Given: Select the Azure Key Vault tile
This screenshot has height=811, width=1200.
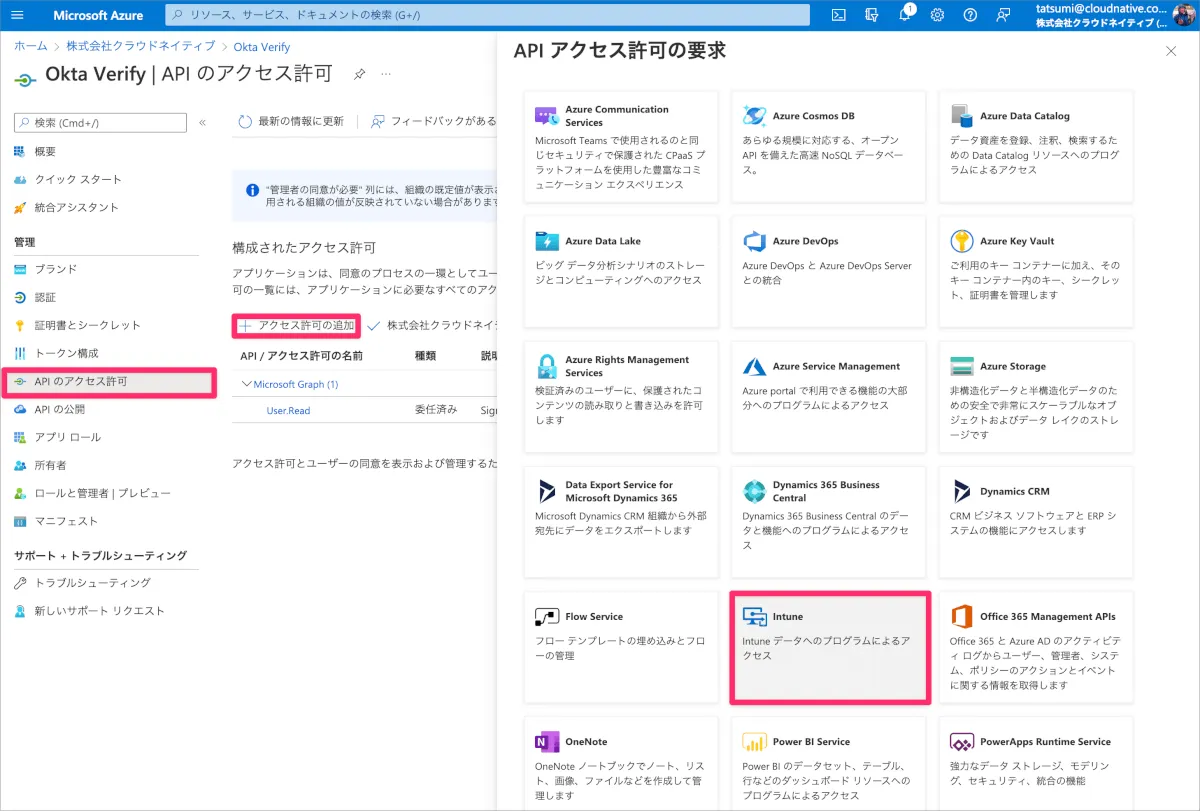Looking at the screenshot, I should (1035, 271).
